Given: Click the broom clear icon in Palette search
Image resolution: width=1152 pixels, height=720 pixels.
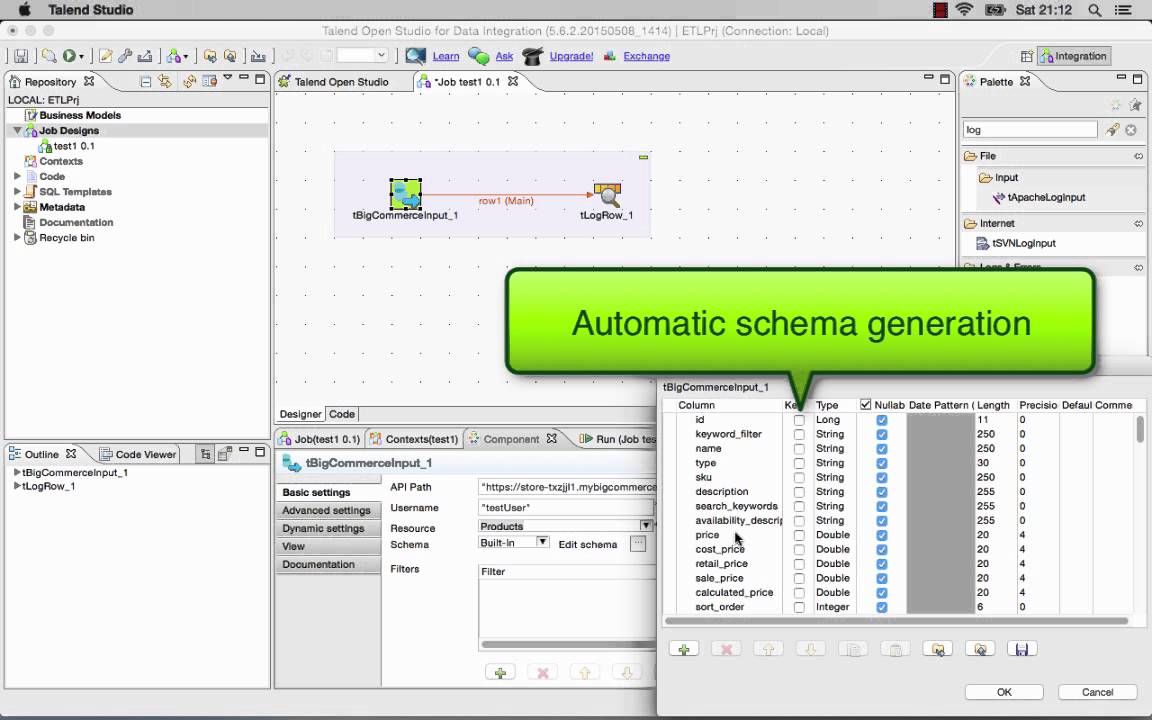Looking at the screenshot, I should [1112, 130].
